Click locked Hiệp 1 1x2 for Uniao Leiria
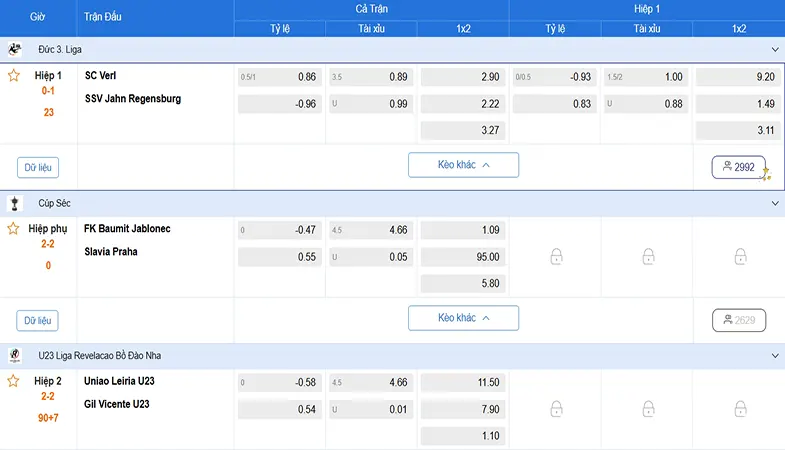The width and height of the screenshot is (785, 450). point(740,409)
